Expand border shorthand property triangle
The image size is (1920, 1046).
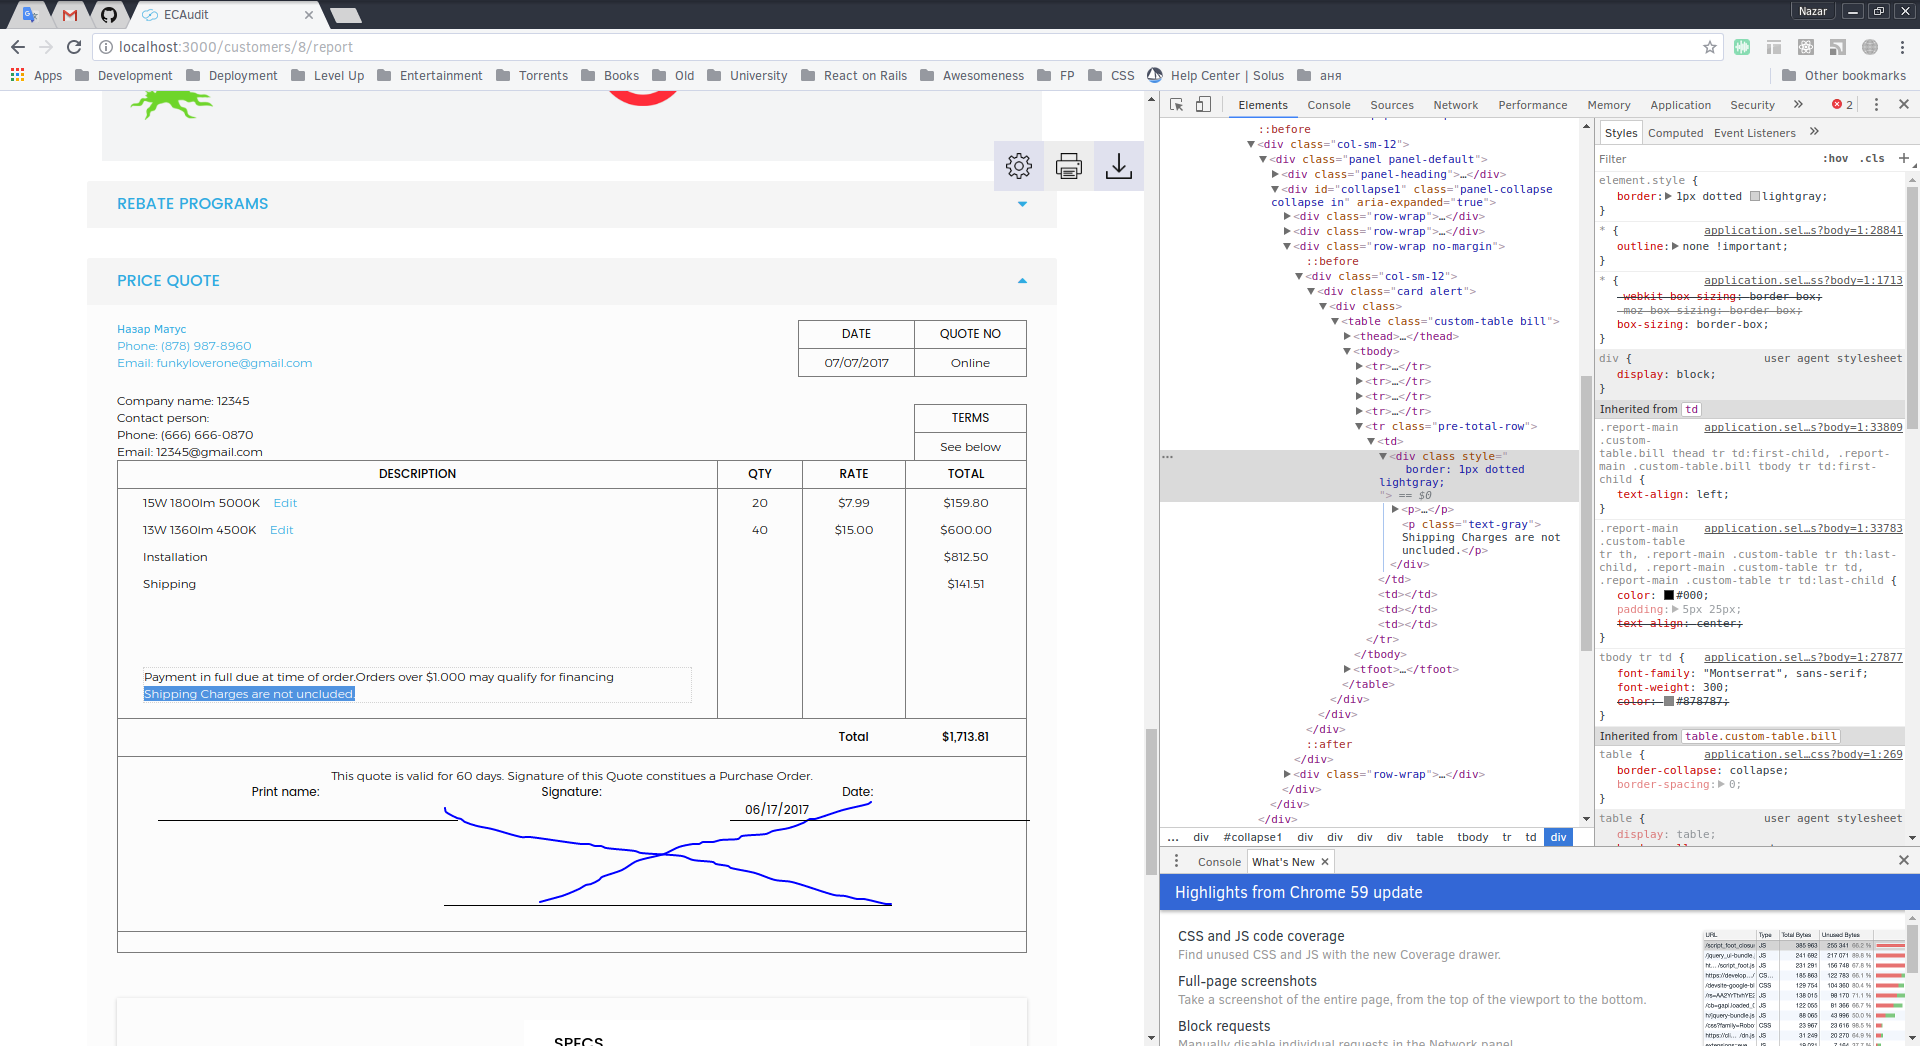pyautogui.click(x=1668, y=196)
